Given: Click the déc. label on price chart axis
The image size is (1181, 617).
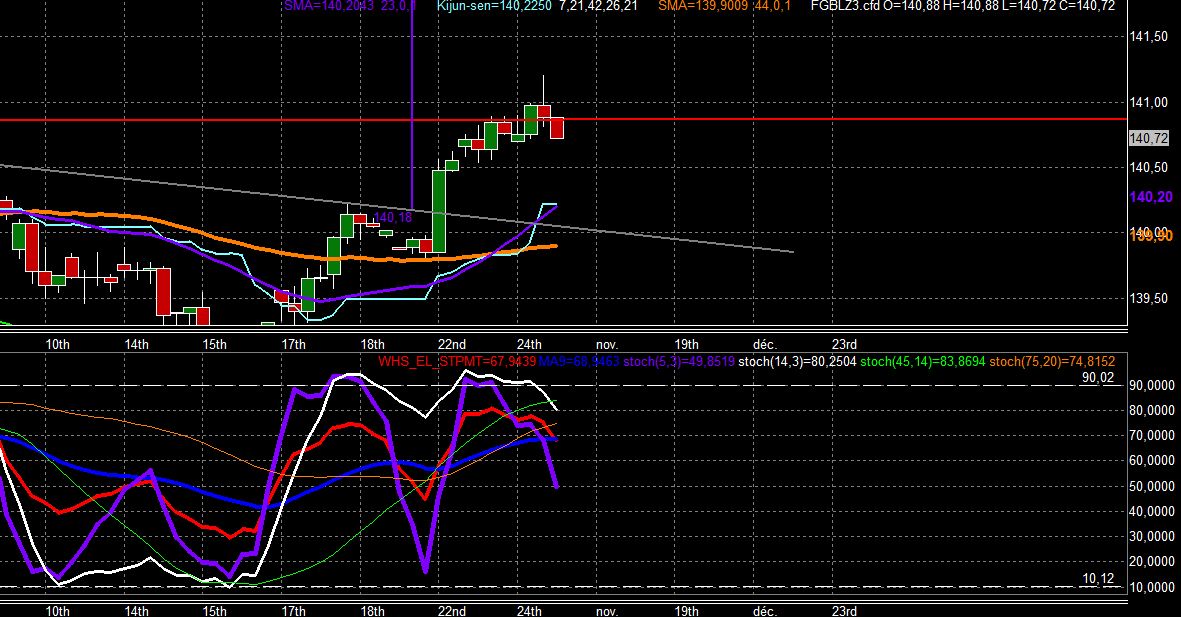Looking at the screenshot, I should 764,344.
